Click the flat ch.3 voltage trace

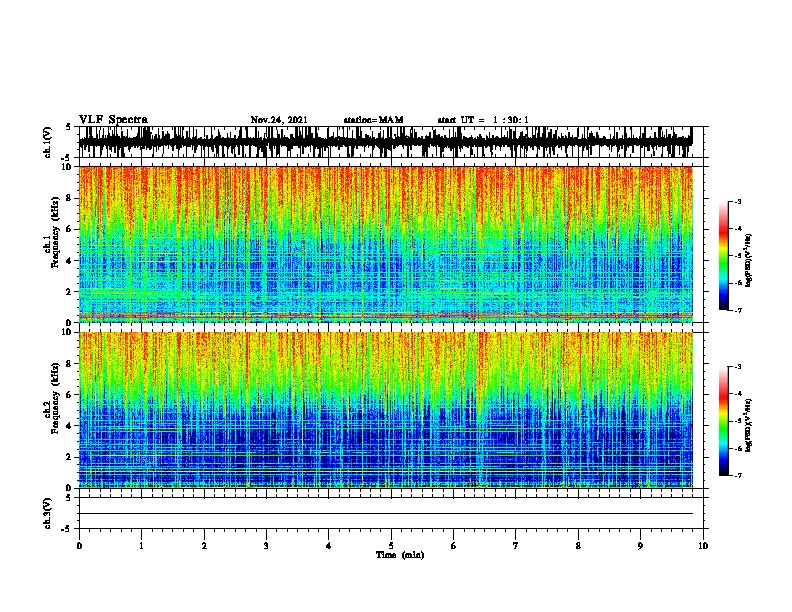[386, 514]
